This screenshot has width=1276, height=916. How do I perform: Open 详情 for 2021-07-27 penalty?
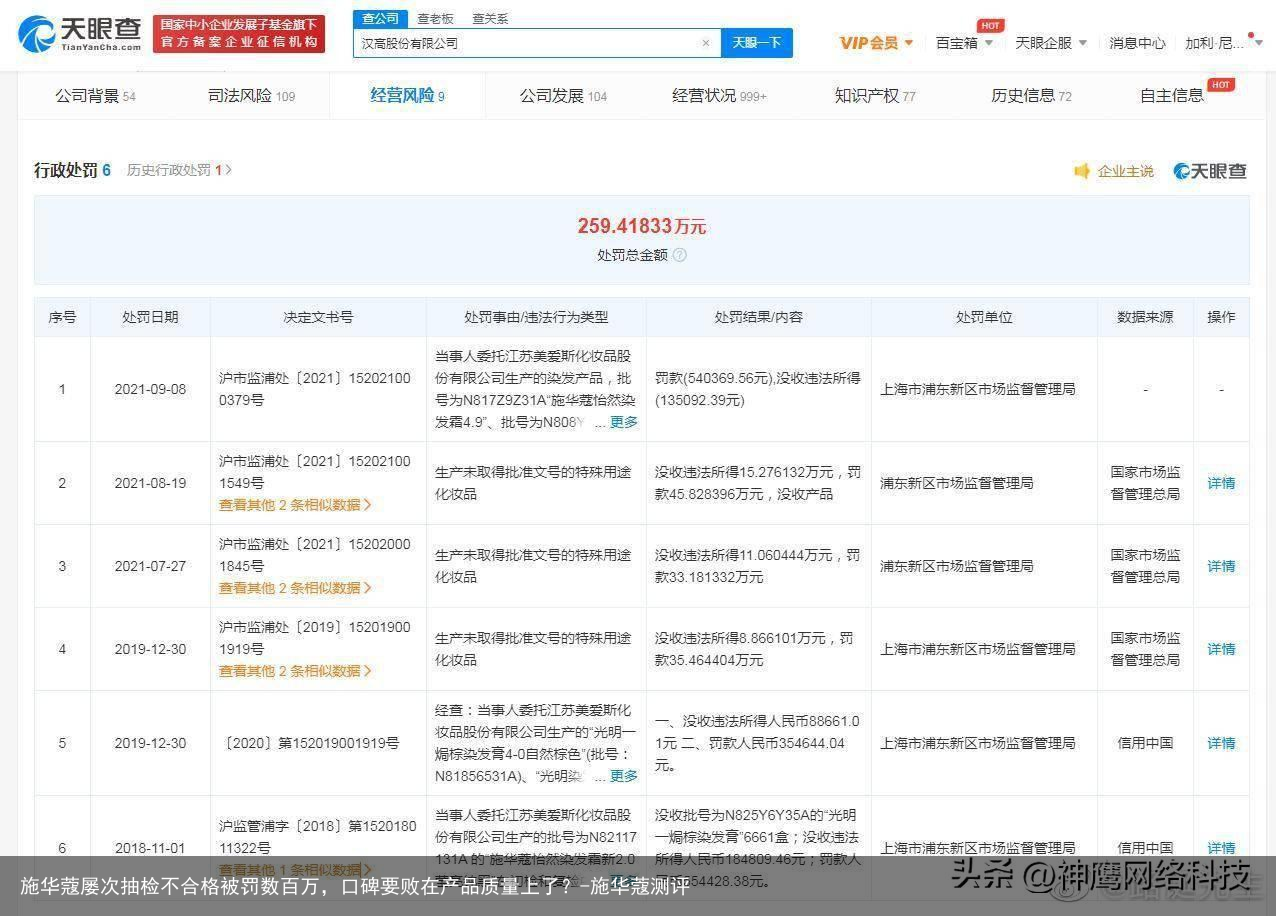tap(1221, 566)
